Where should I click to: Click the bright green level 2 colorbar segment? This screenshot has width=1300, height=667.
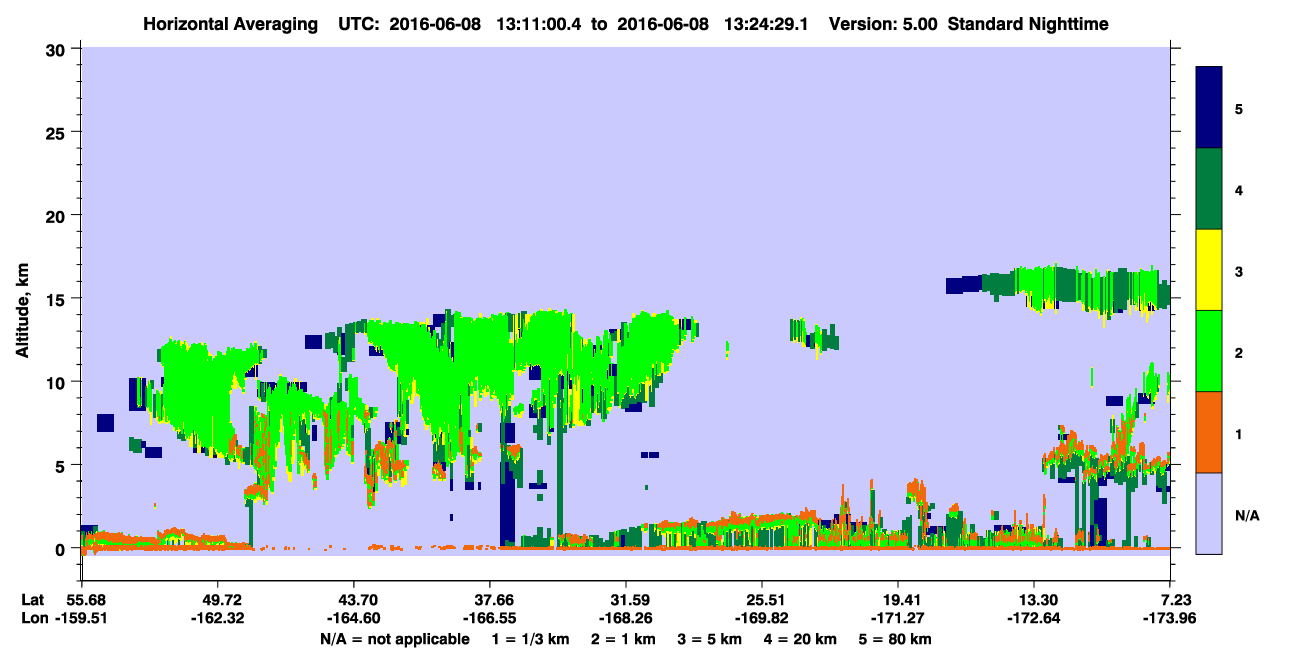[x=1209, y=351]
